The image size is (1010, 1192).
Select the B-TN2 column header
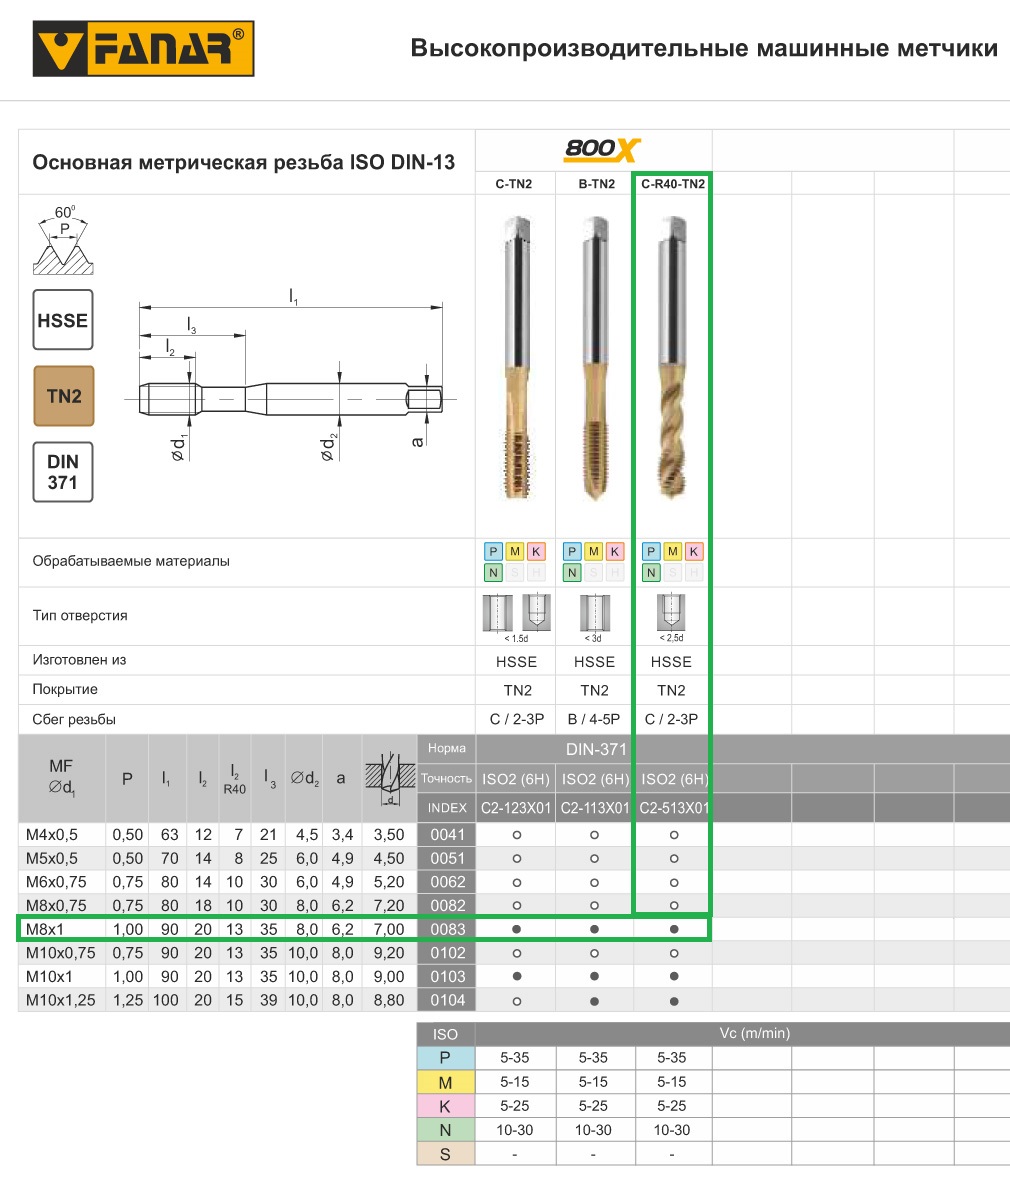pos(597,184)
